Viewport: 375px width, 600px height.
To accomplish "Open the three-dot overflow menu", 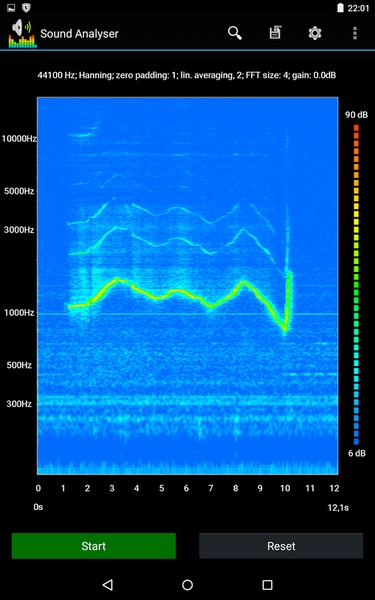I will pos(355,33).
